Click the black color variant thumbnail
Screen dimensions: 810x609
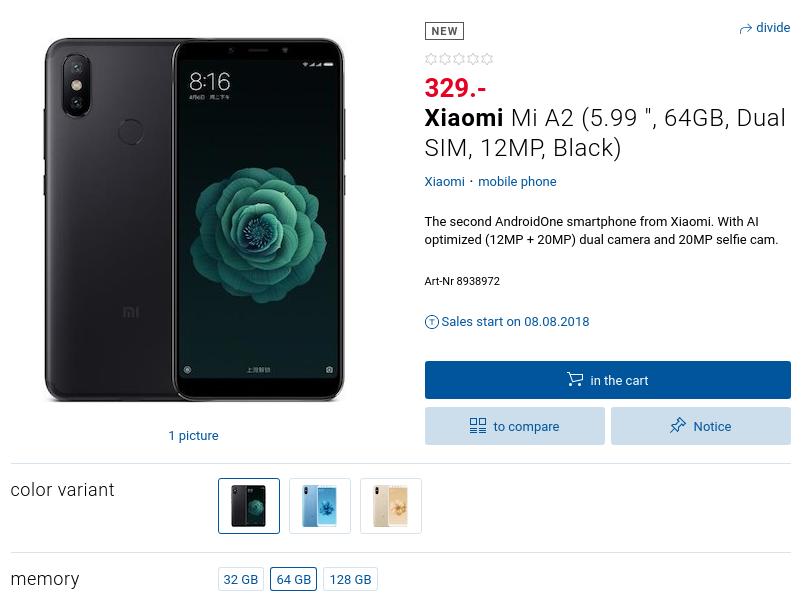click(248, 506)
